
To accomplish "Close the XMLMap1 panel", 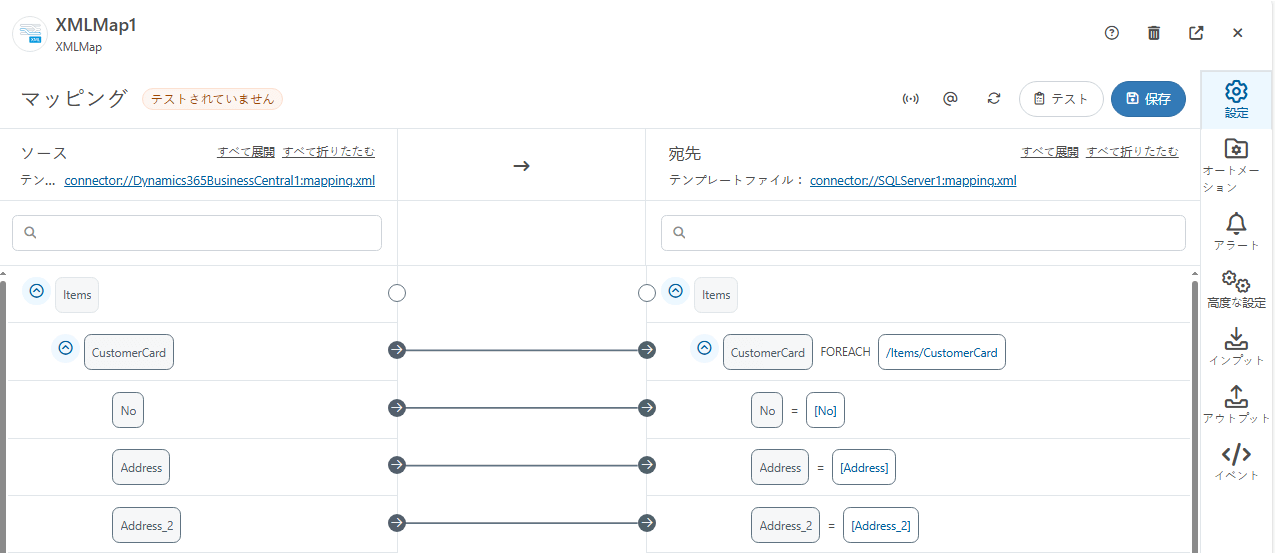I will tap(1238, 33).
